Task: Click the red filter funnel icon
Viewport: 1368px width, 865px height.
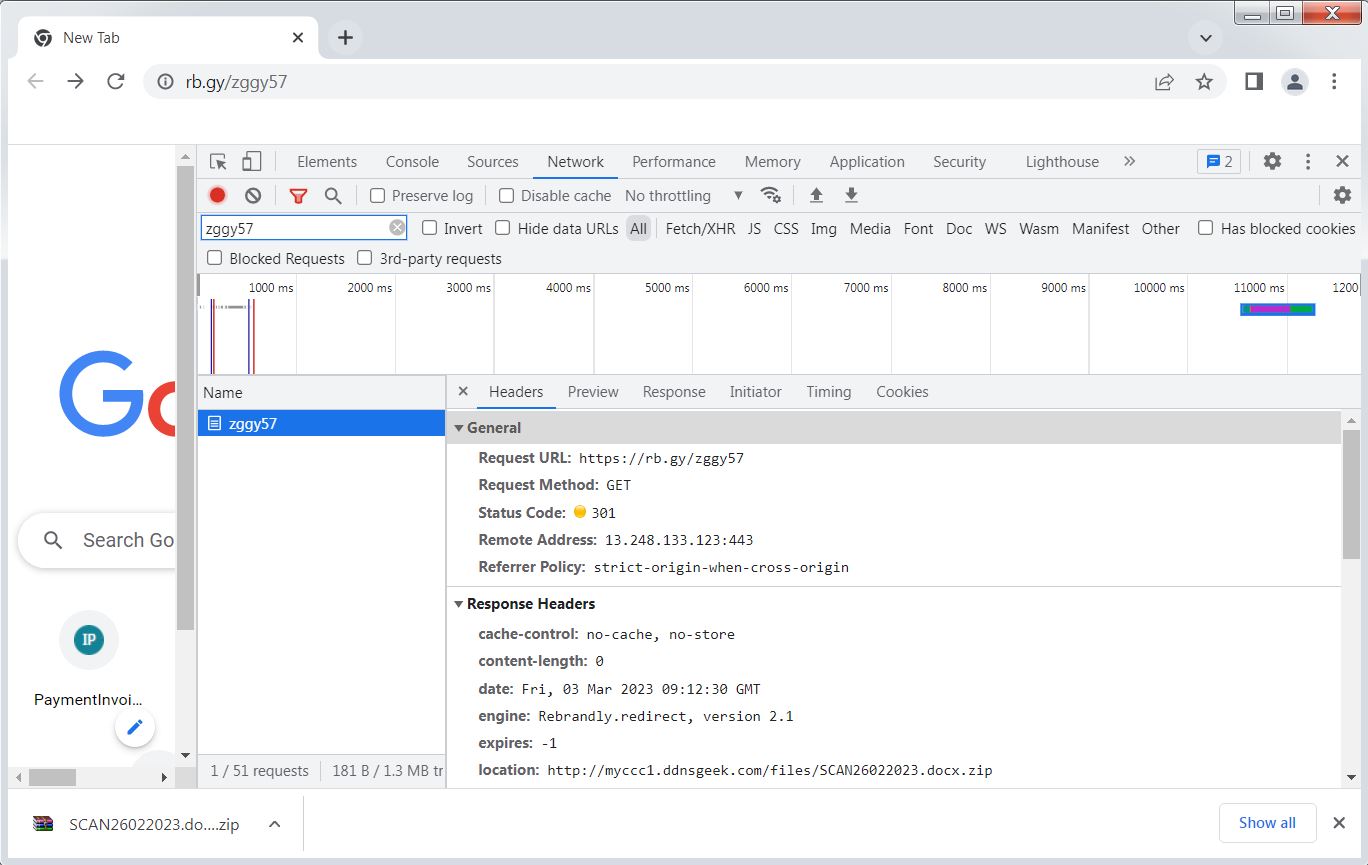Action: (298, 196)
